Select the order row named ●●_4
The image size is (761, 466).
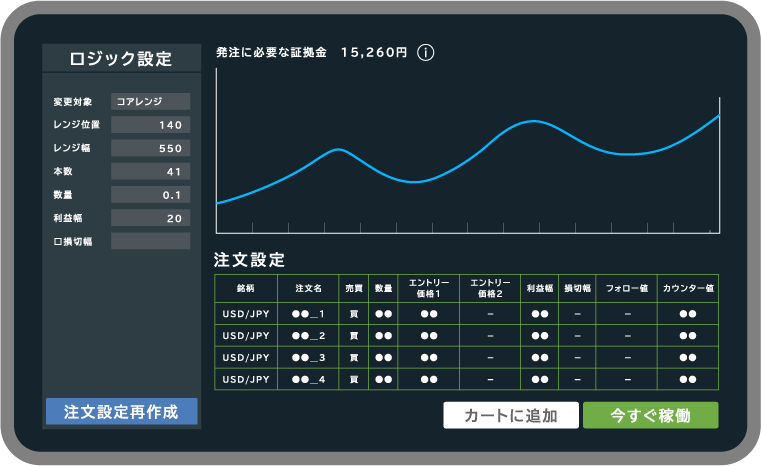click(x=308, y=380)
